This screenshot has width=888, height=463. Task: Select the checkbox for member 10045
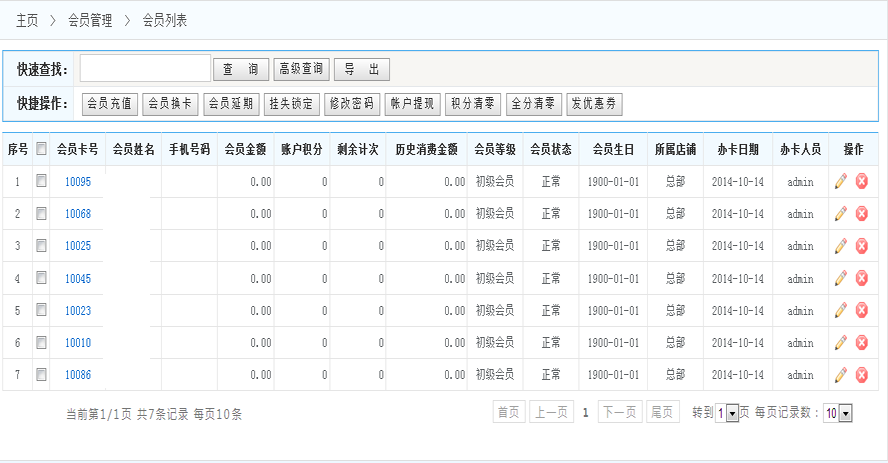(x=41, y=278)
